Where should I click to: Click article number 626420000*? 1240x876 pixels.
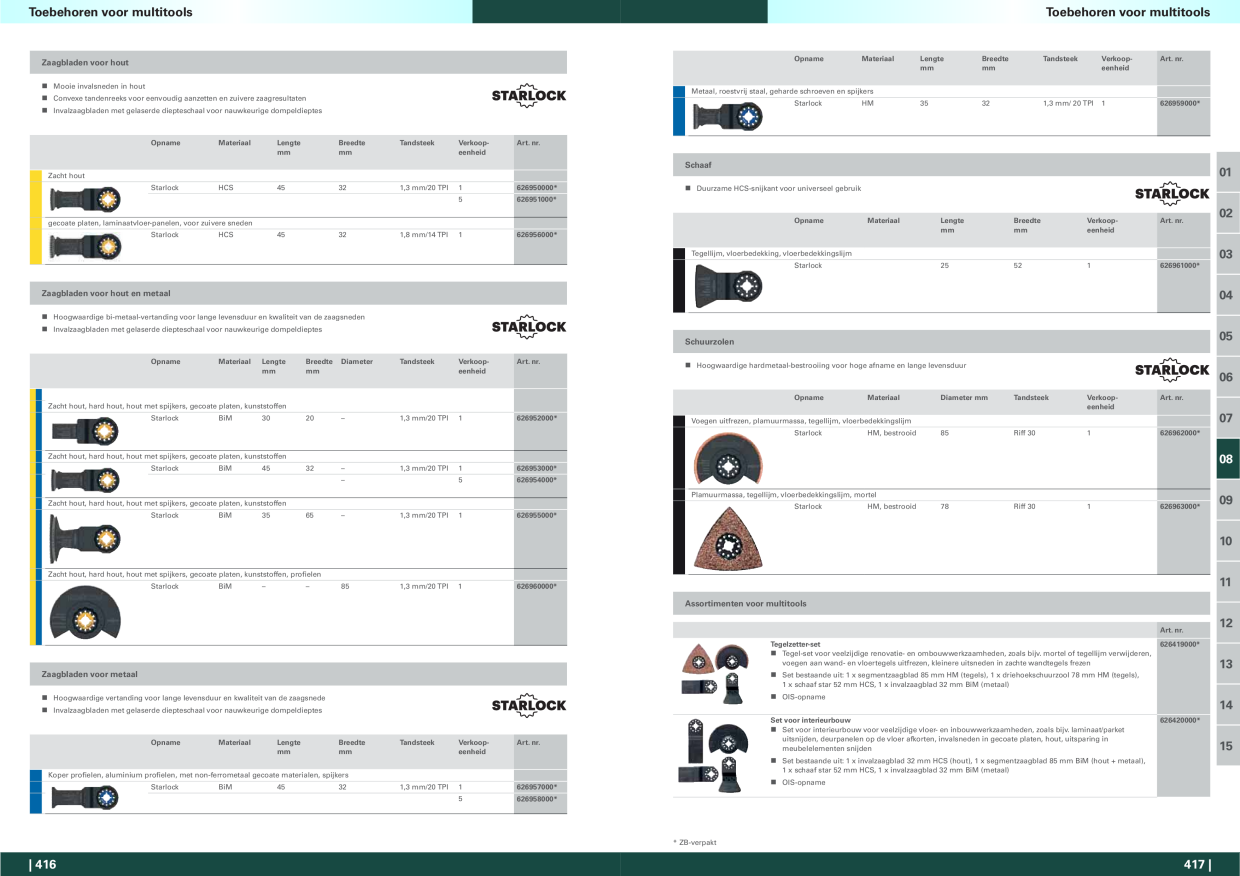pos(1179,720)
